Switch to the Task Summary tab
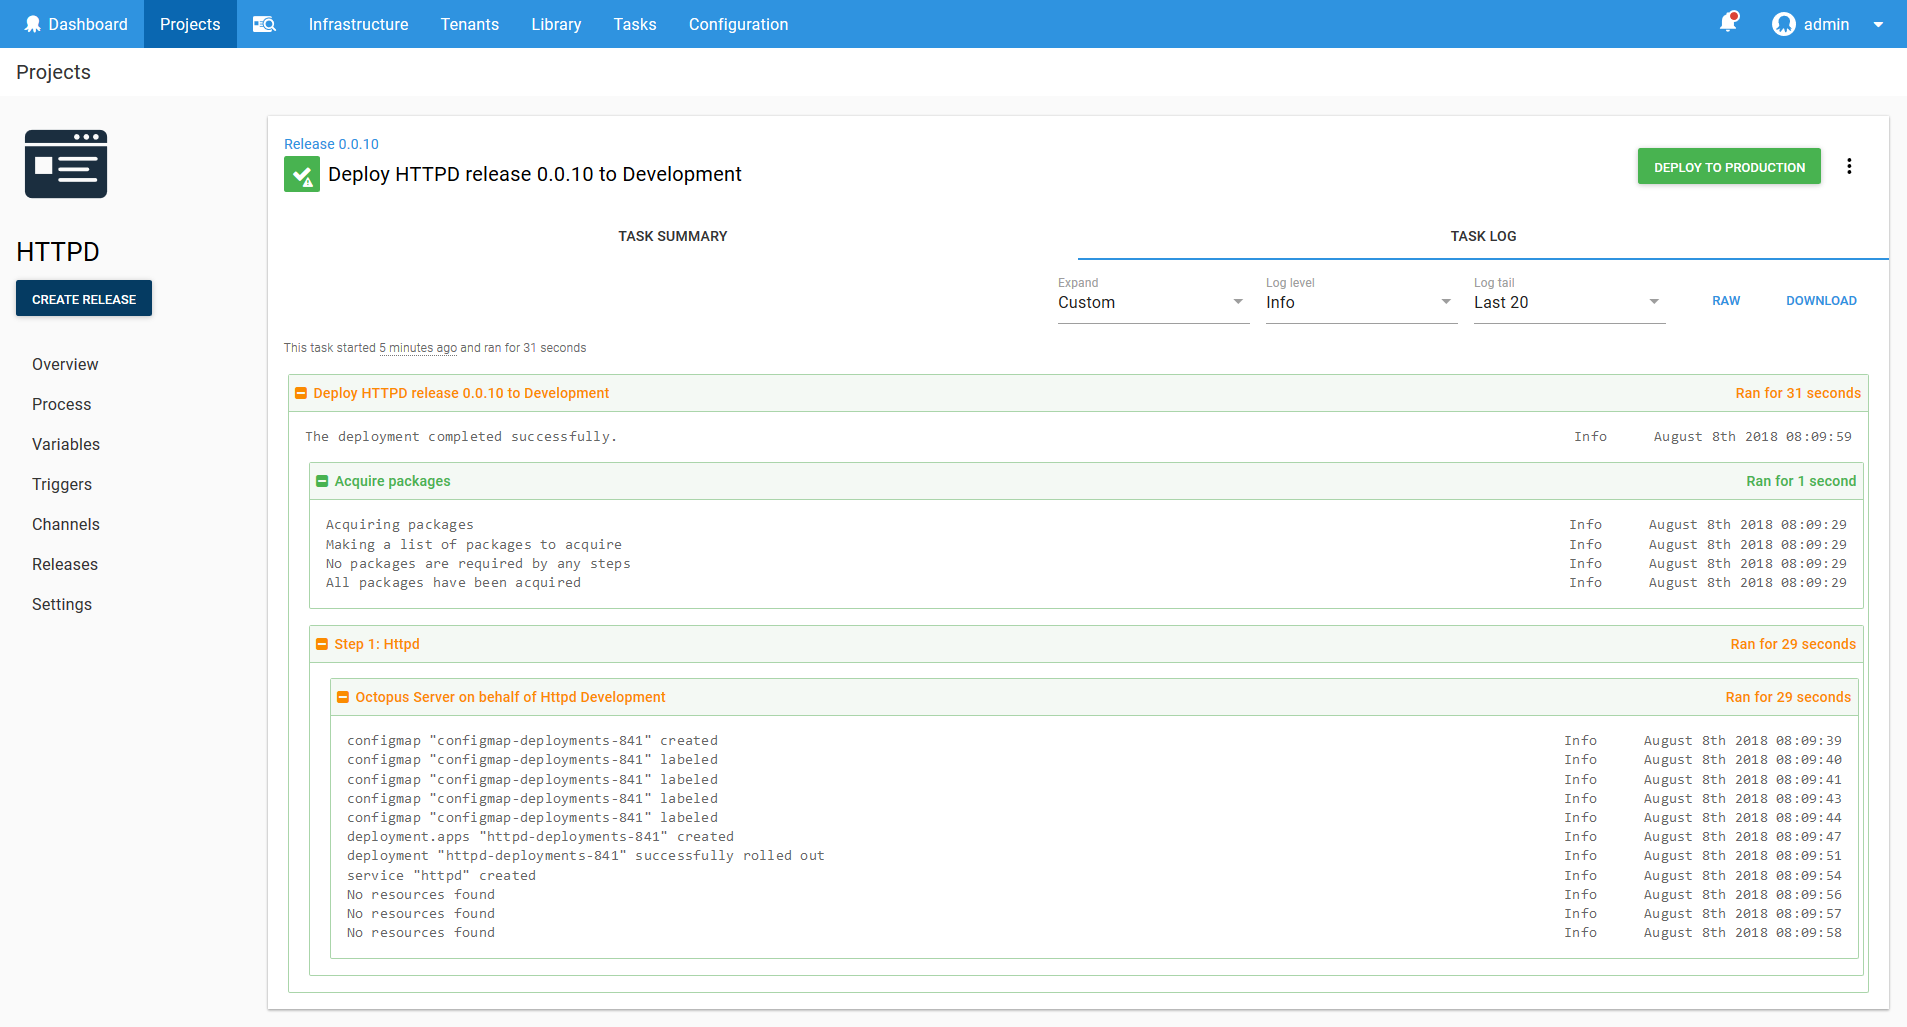The width and height of the screenshot is (1907, 1027). coord(672,236)
